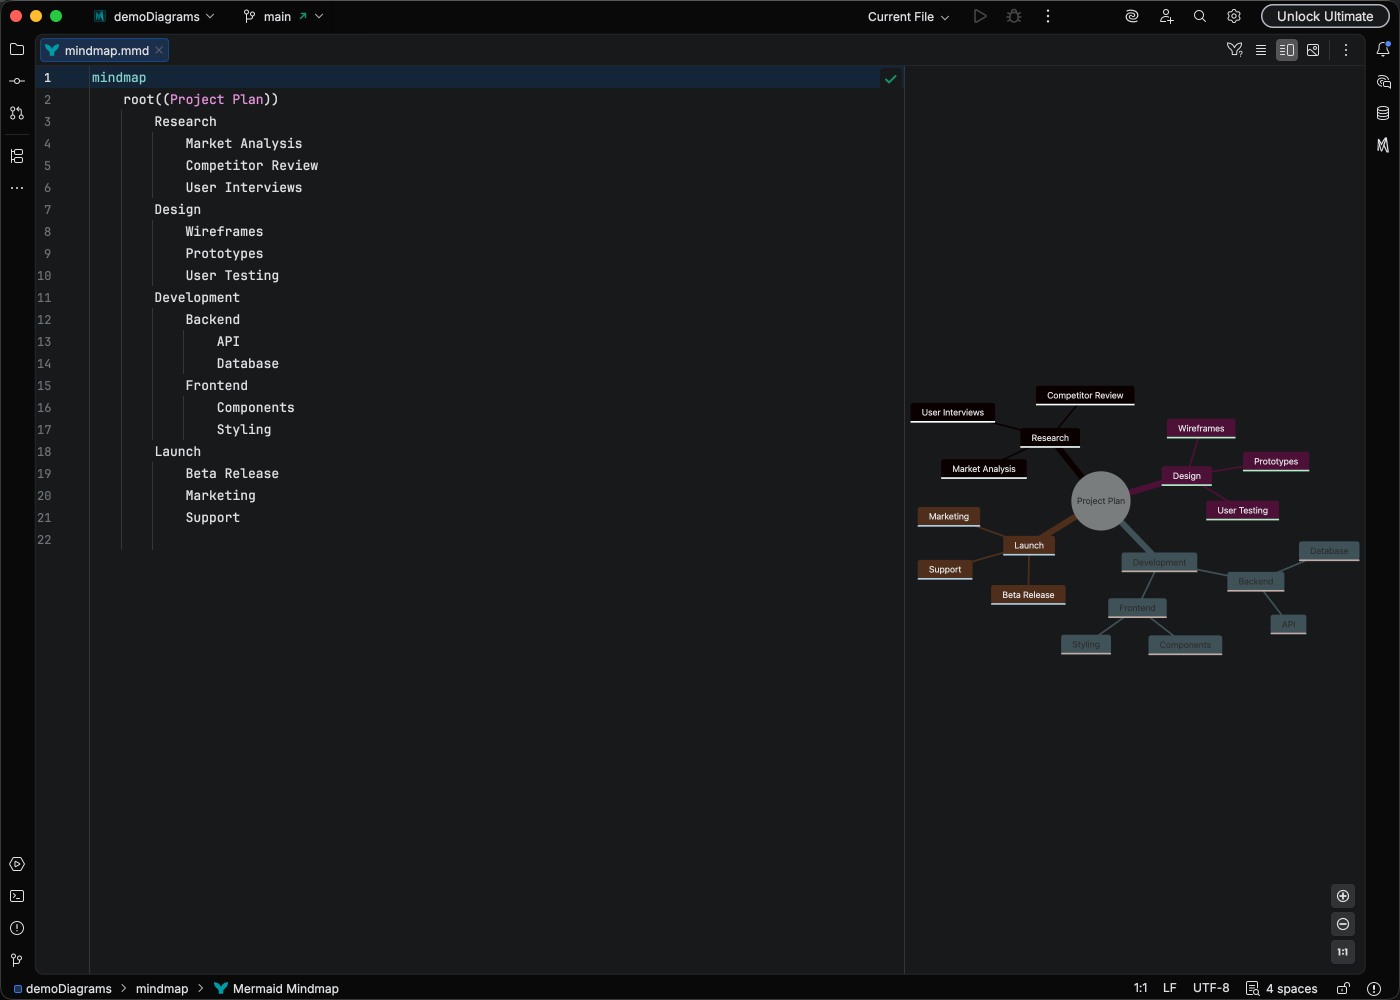Switch preview to editor-only view icon
1400x1000 pixels.
point(1261,49)
